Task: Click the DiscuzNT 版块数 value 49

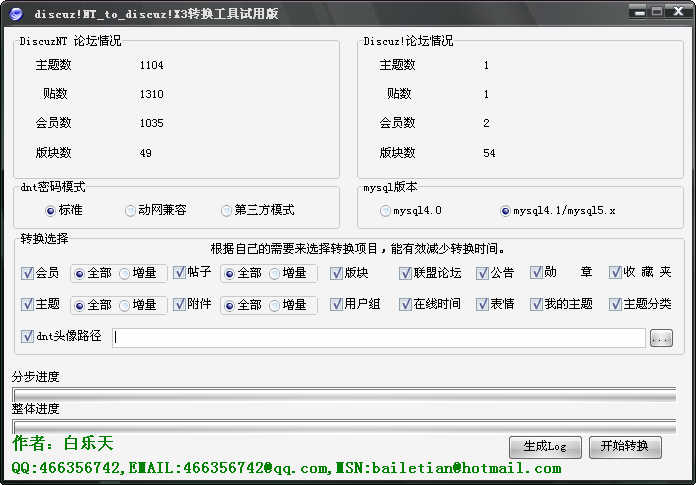Action: pos(146,153)
